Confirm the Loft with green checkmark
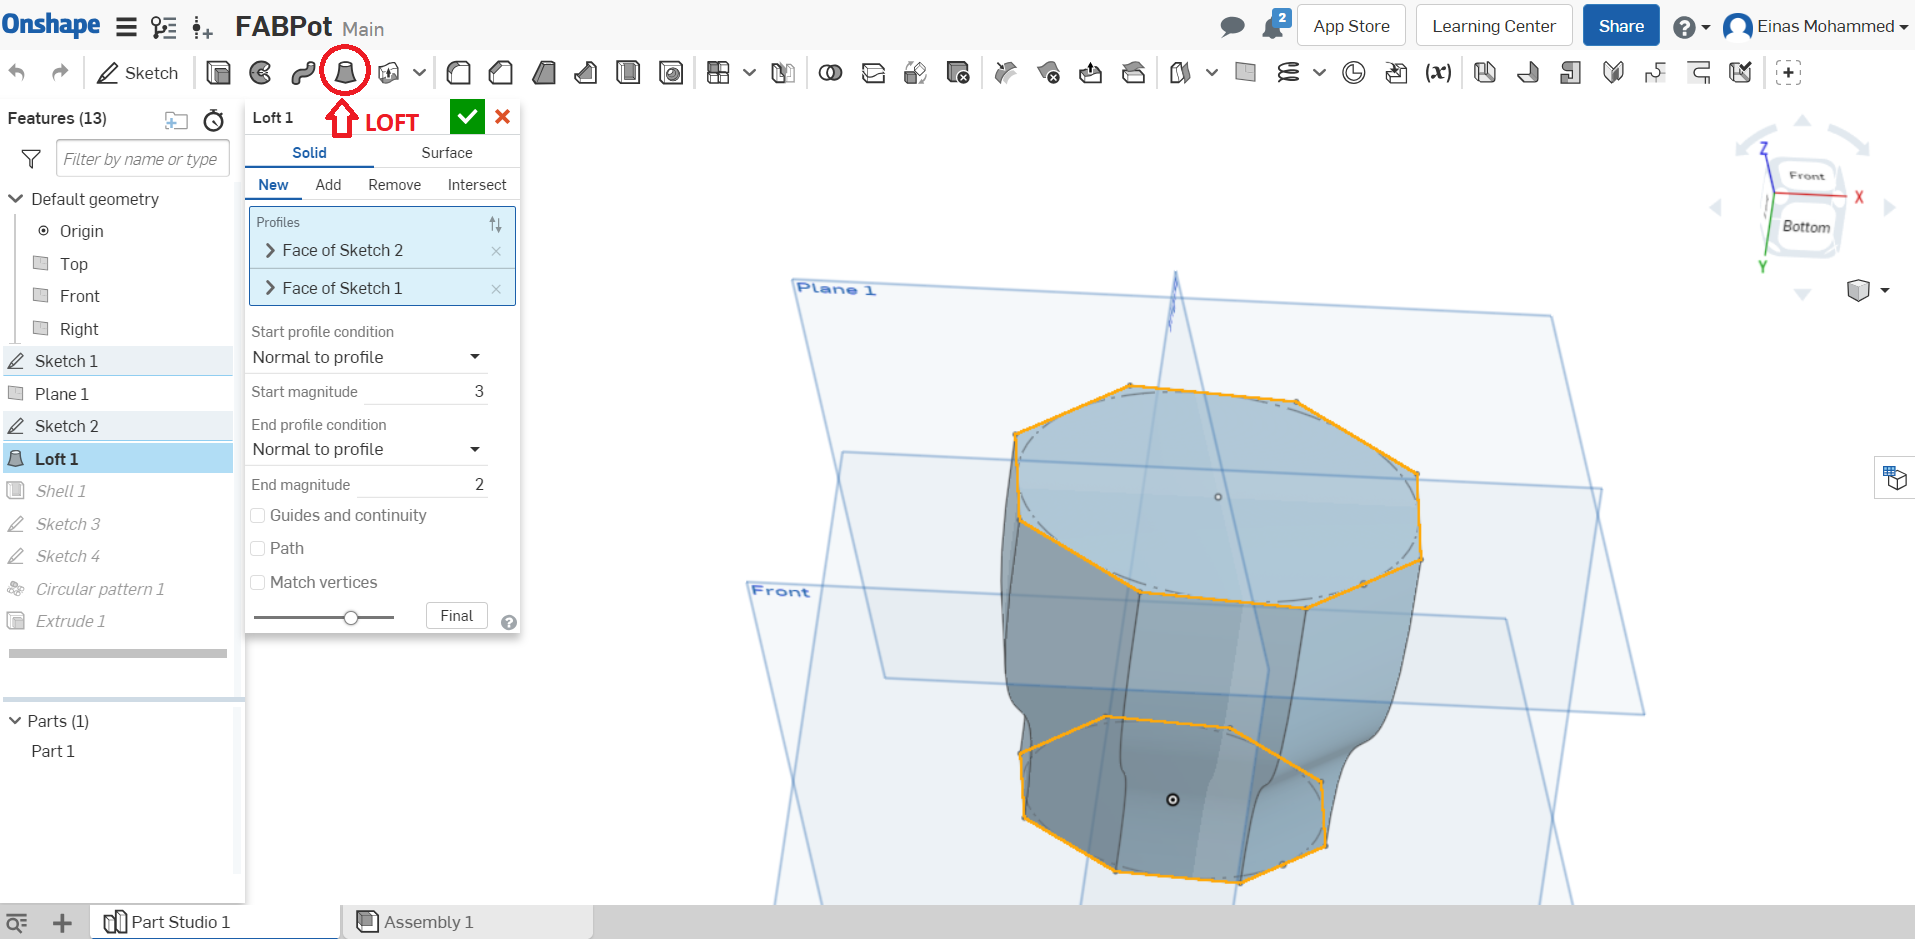 click(x=467, y=117)
